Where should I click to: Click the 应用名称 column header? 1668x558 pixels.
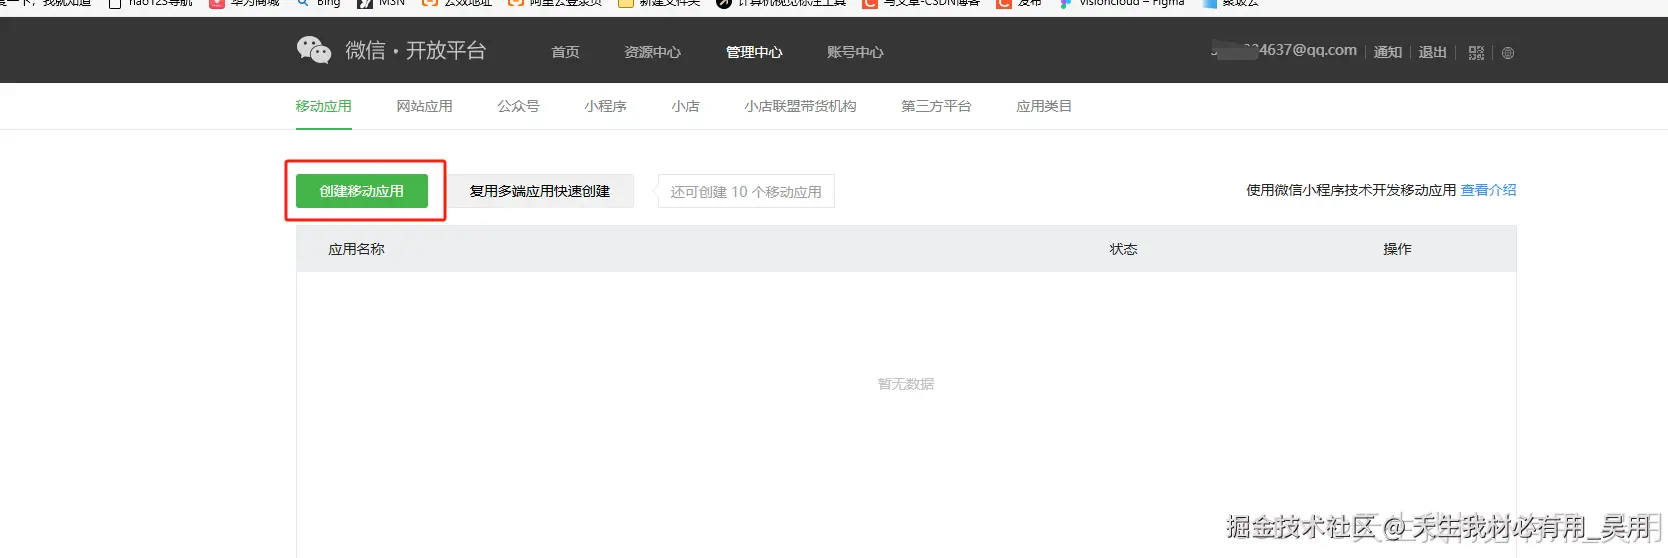point(356,249)
